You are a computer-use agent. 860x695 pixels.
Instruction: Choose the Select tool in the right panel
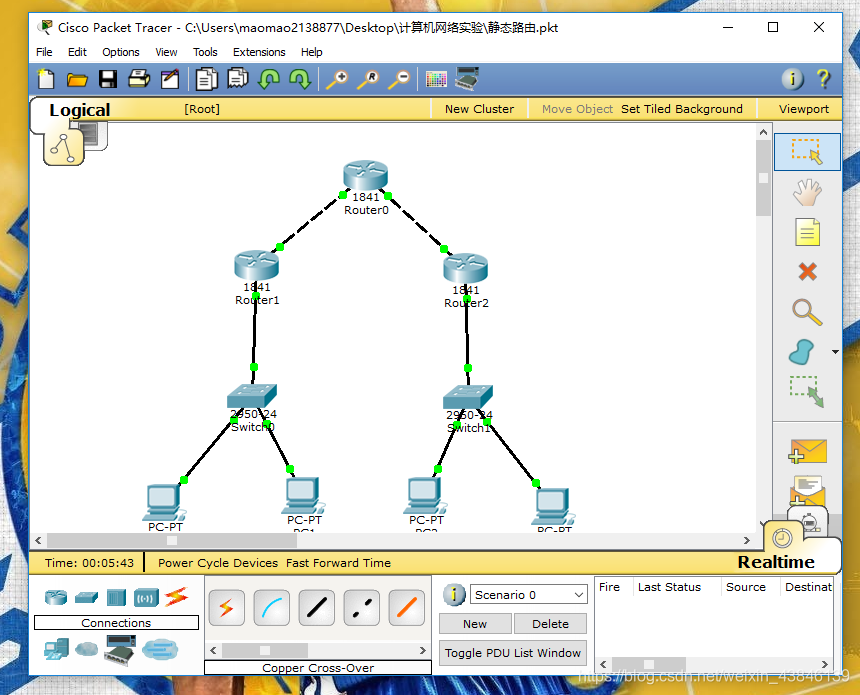click(807, 152)
